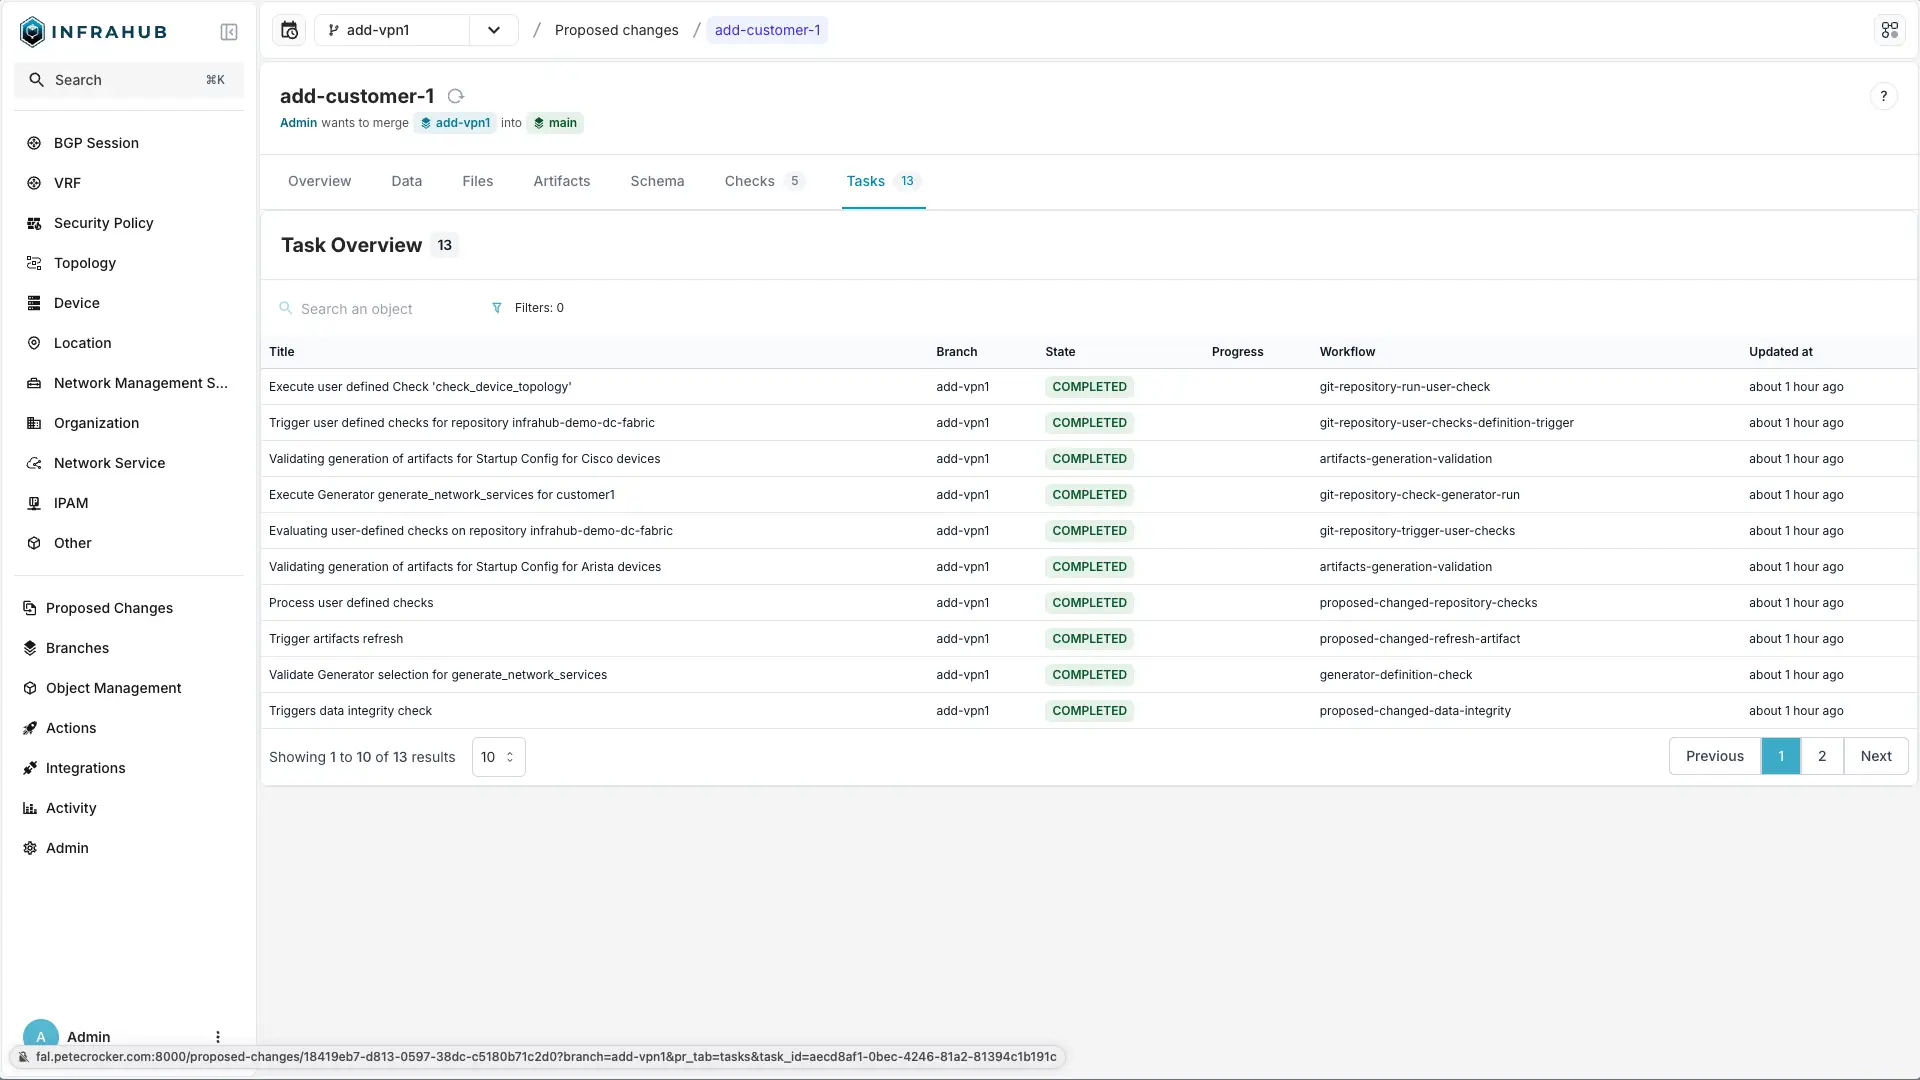Click the IPAM icon
The image size is (1920, 1080).
click(x=34, y=503)
